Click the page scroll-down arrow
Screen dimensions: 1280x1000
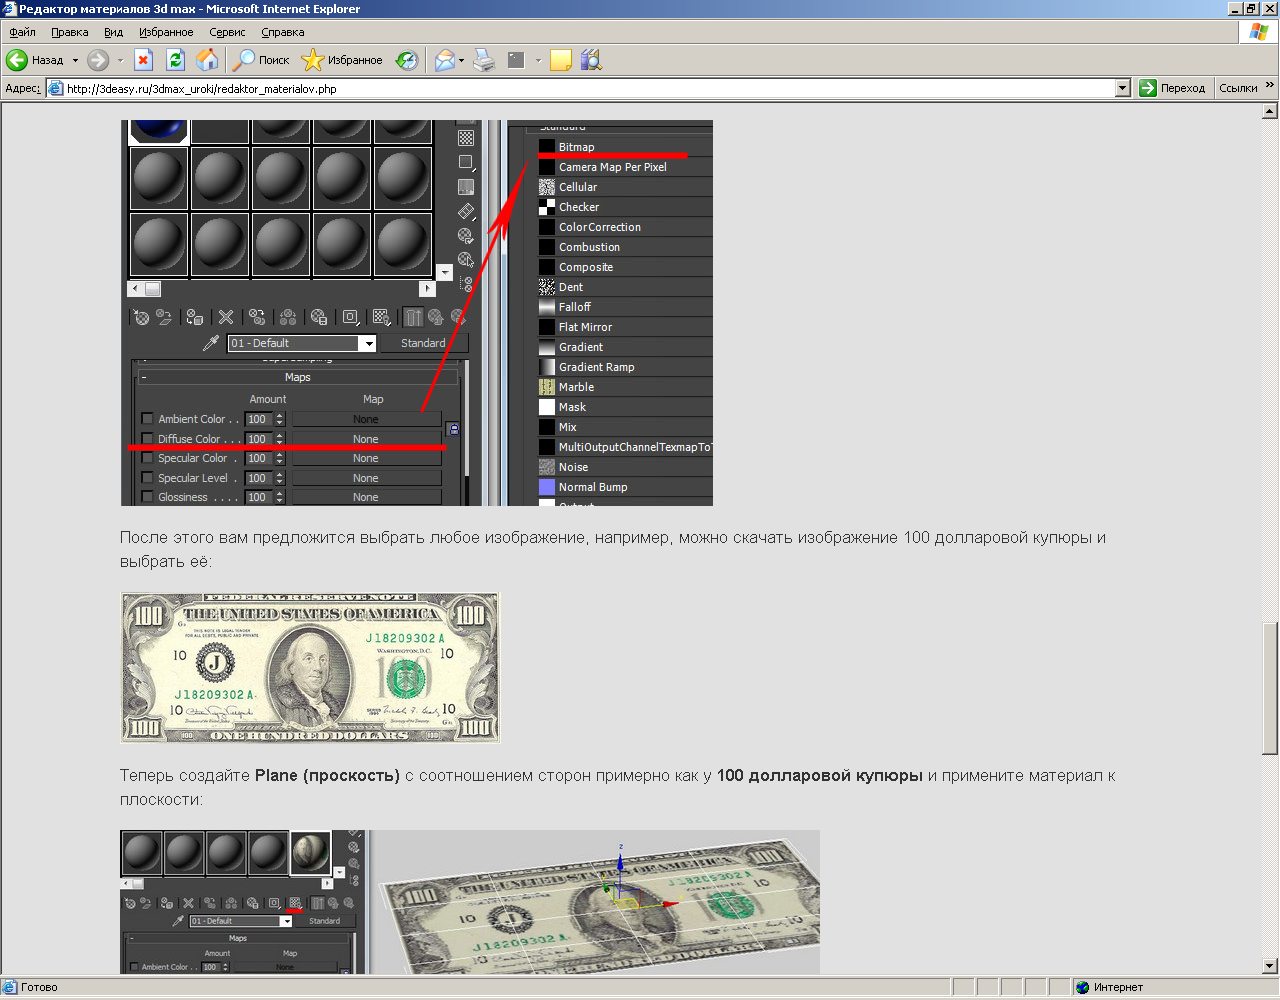tap(1270, 966)
